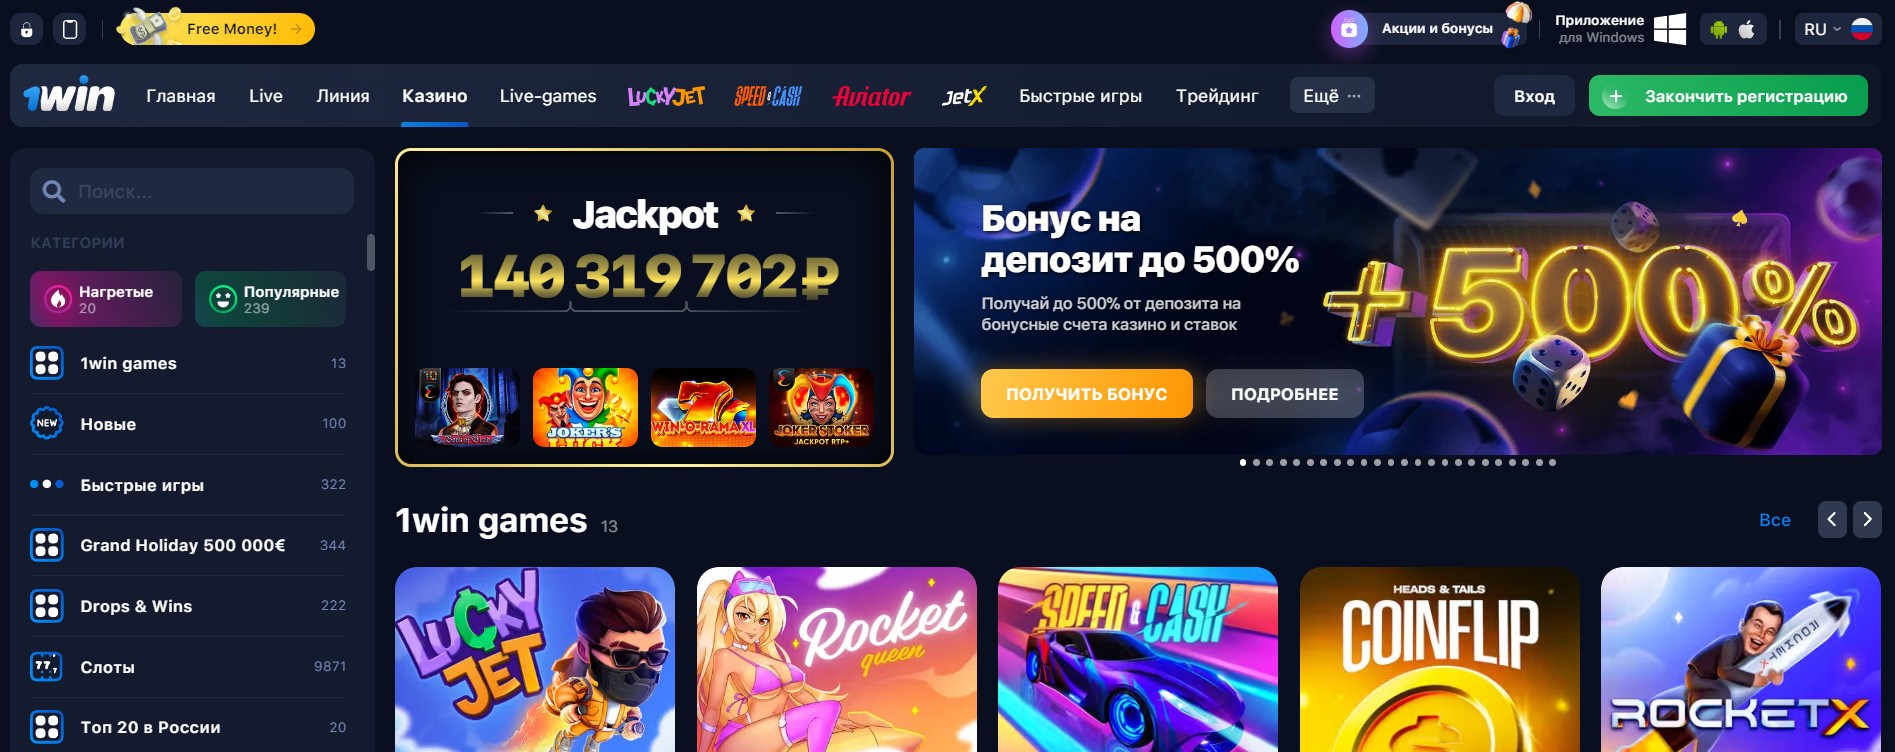Select the first banner carousel dot
Image resolution: width=1895 pixels, height=752 pixels.
click(1243, 462)
